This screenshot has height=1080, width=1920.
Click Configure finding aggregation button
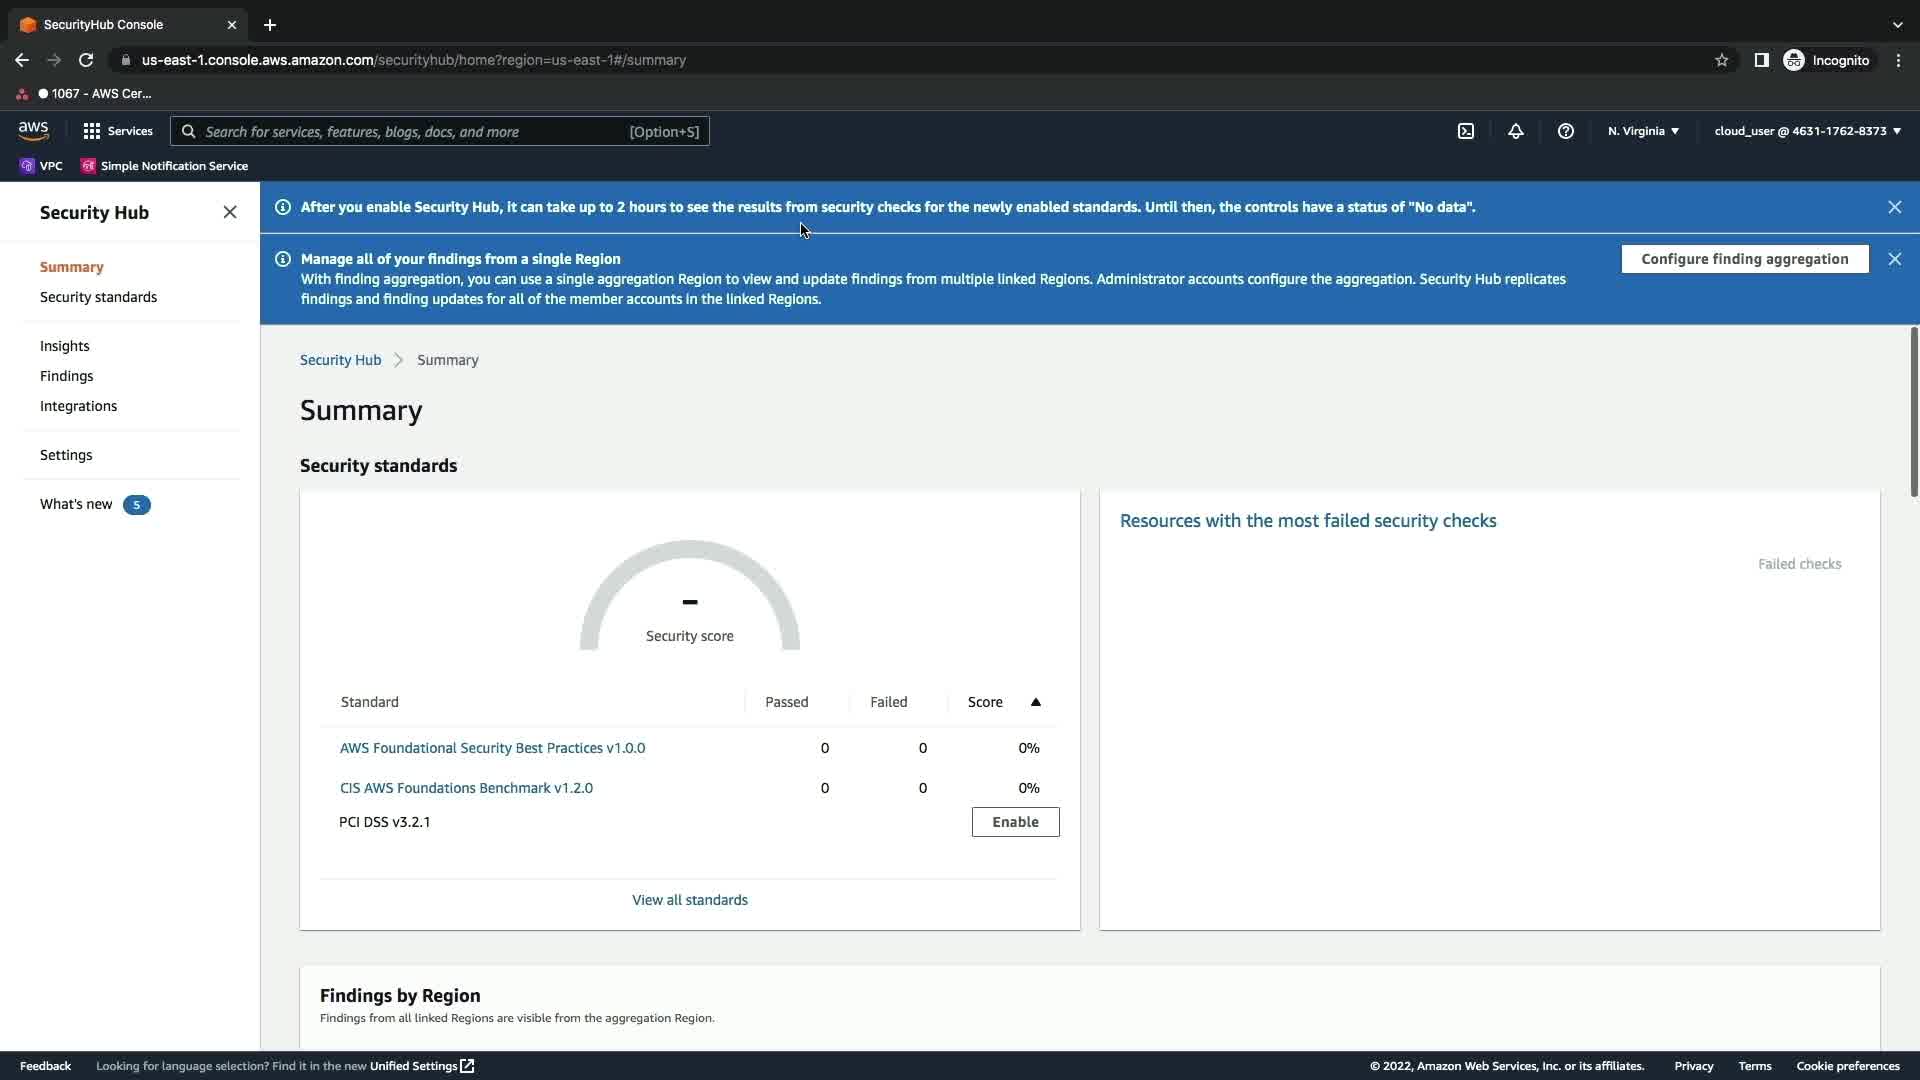pyautogui.click(x=1744, y=259)
